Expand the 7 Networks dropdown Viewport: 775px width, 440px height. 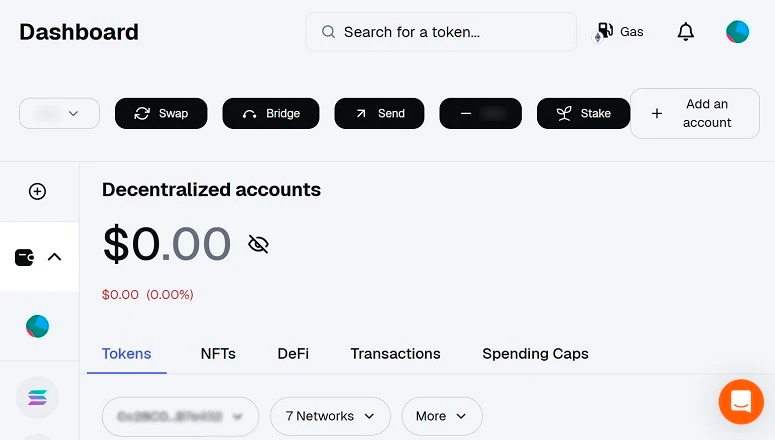[x=330, y=416]
